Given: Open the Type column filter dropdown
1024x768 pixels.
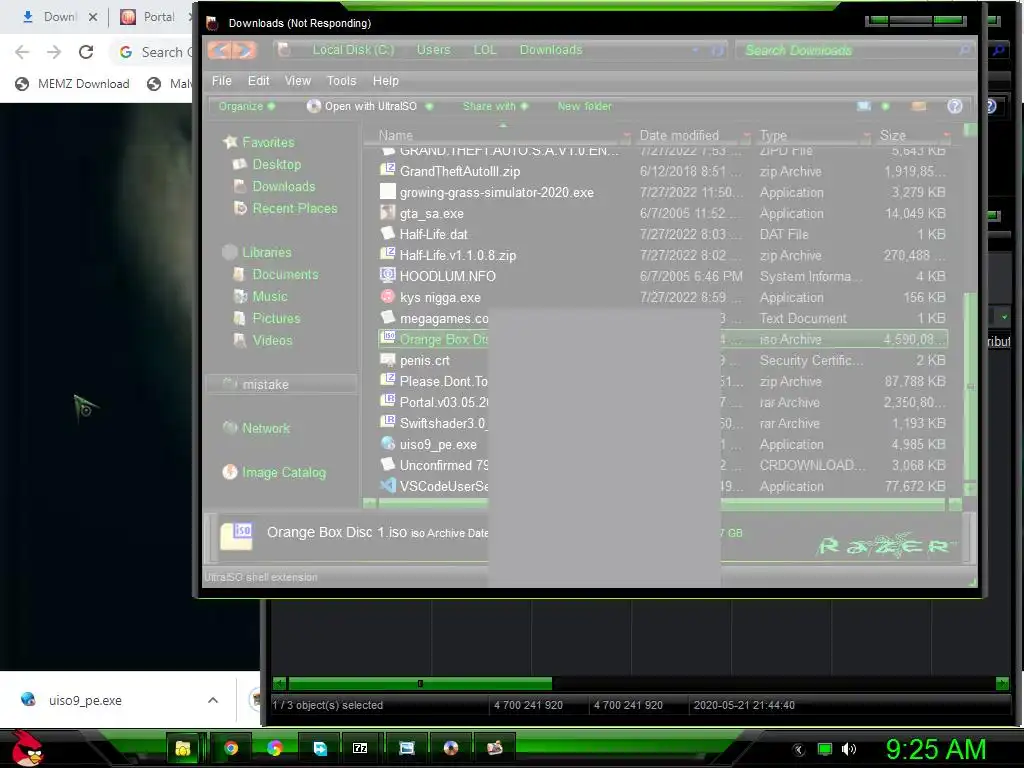Looking at the screenshot, I should pyautogui.click(x=866, y=136).
